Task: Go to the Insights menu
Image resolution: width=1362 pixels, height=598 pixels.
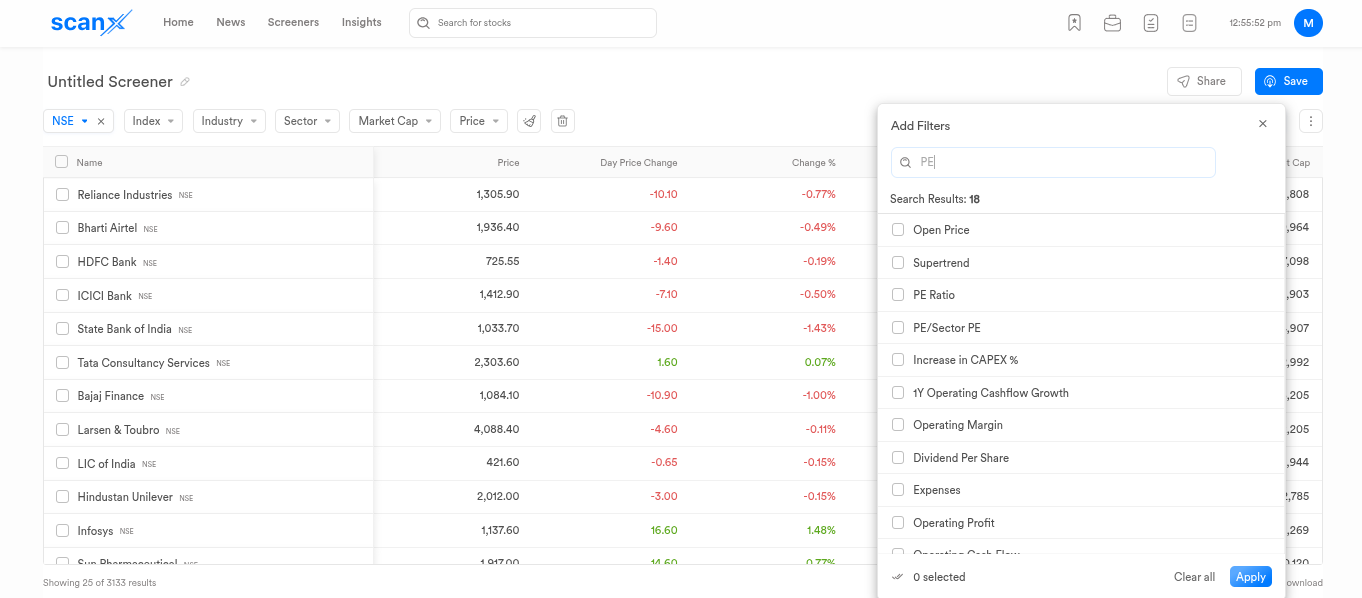Action: point(361,22)
